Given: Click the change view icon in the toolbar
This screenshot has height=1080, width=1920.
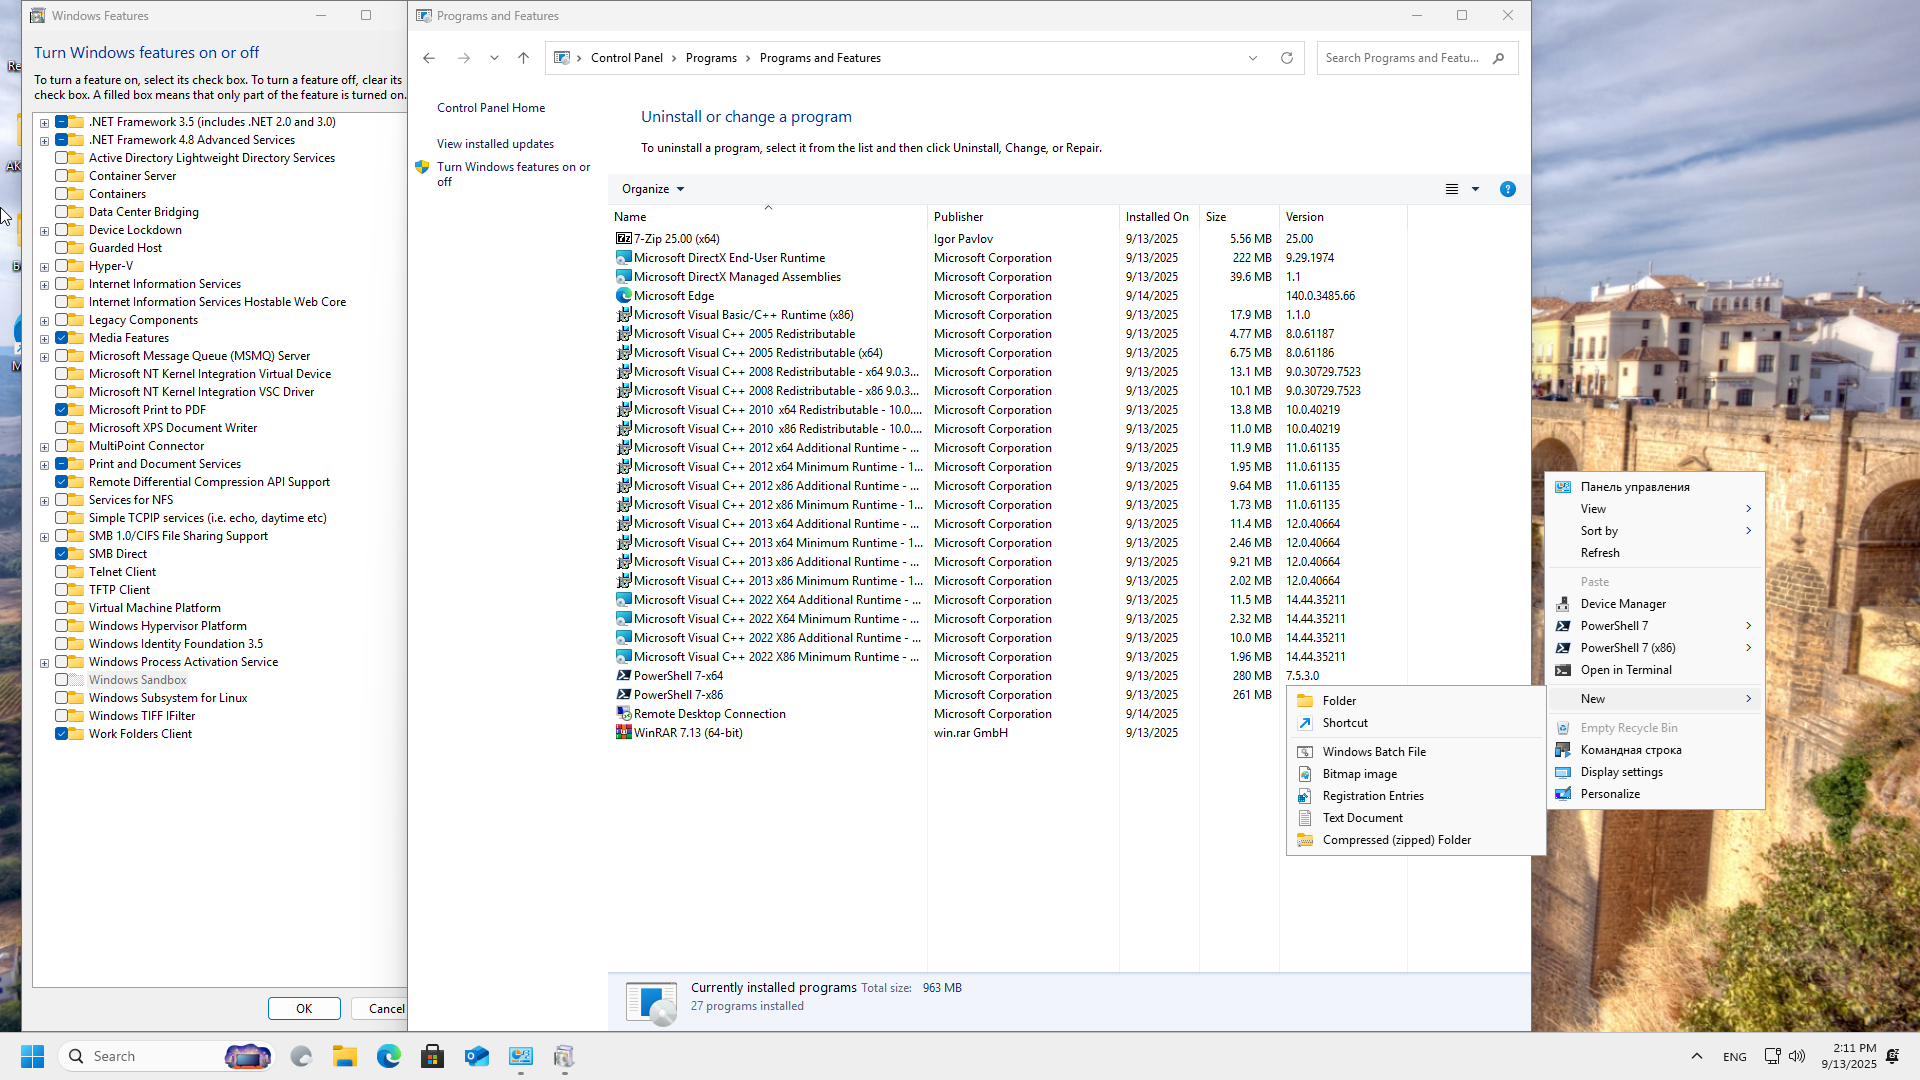Looking at the screenshot, I should (1452, 189).
